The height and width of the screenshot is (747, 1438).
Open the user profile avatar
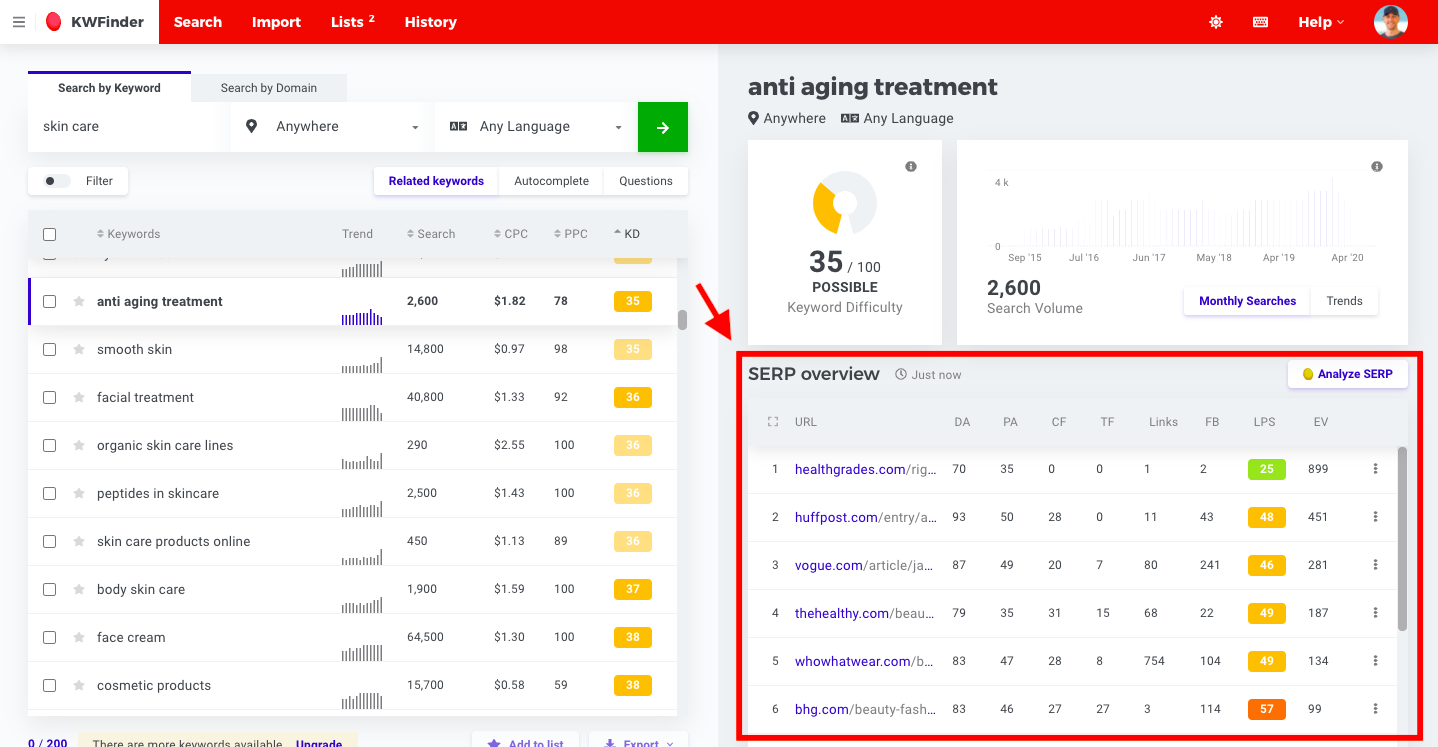click(1390, 22)
